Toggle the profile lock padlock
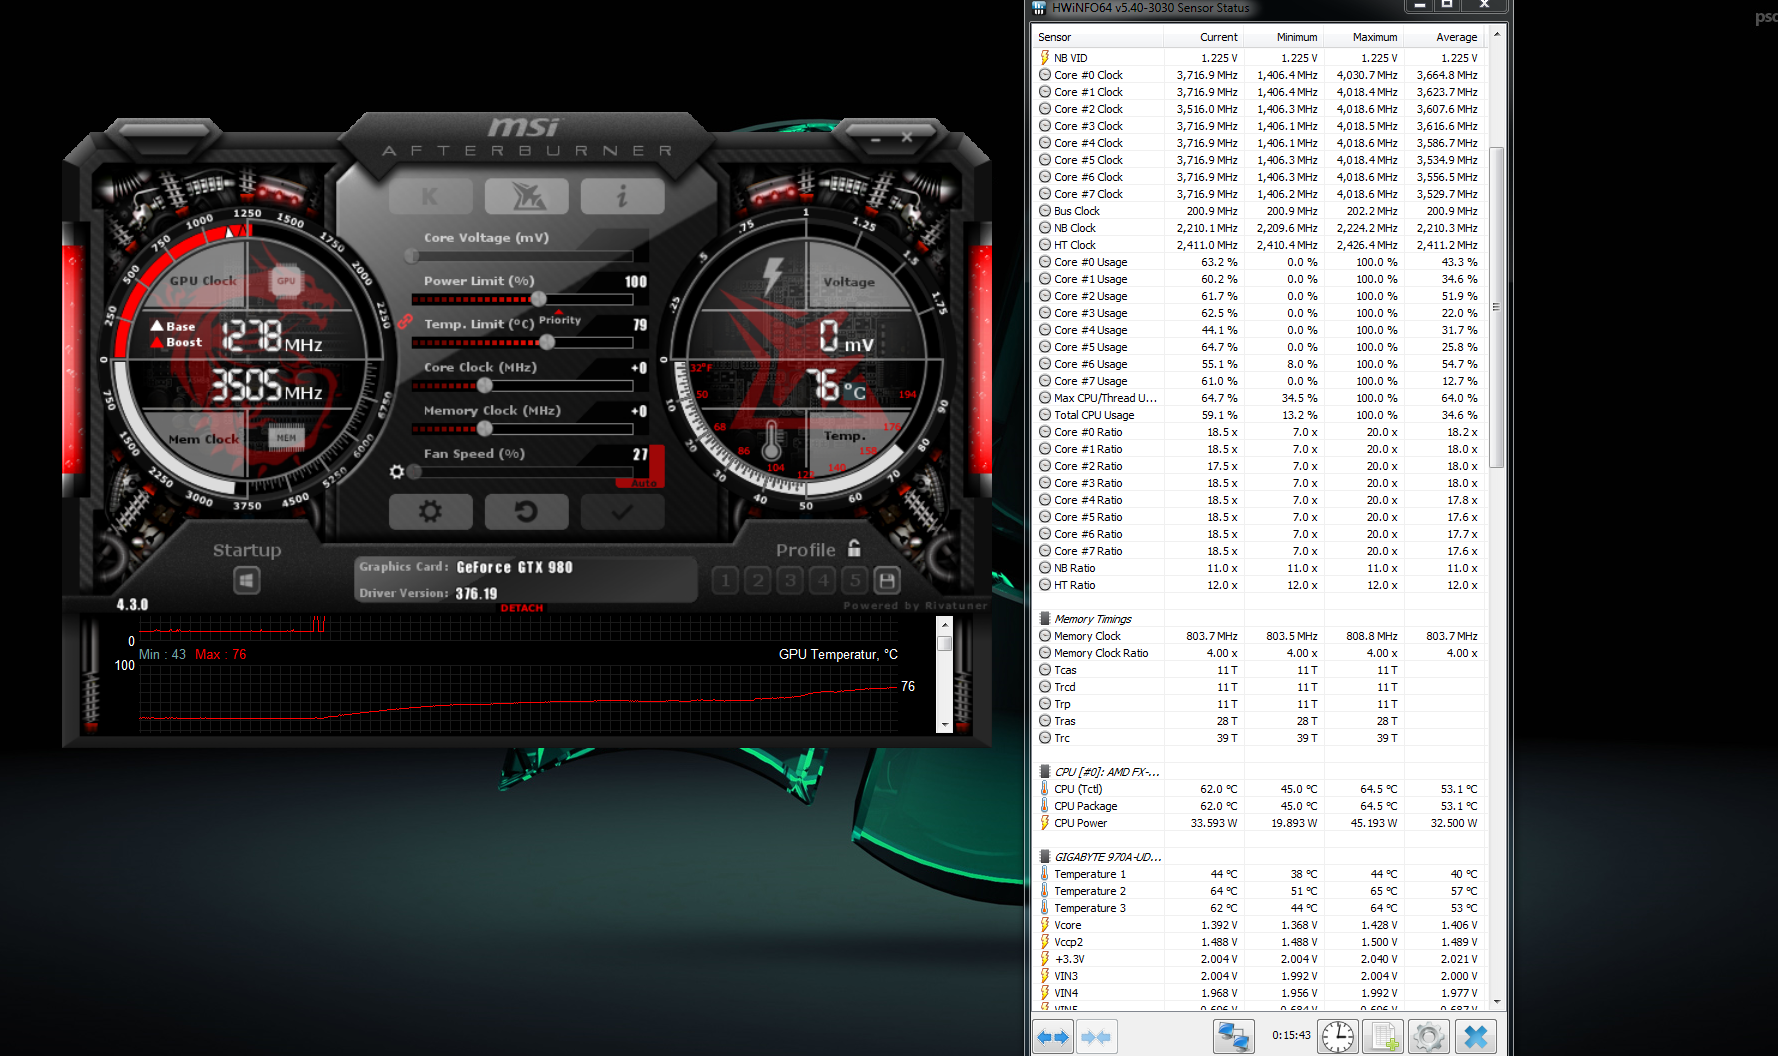Screen dimensions: 1778x1056 (x=854, y=548)
